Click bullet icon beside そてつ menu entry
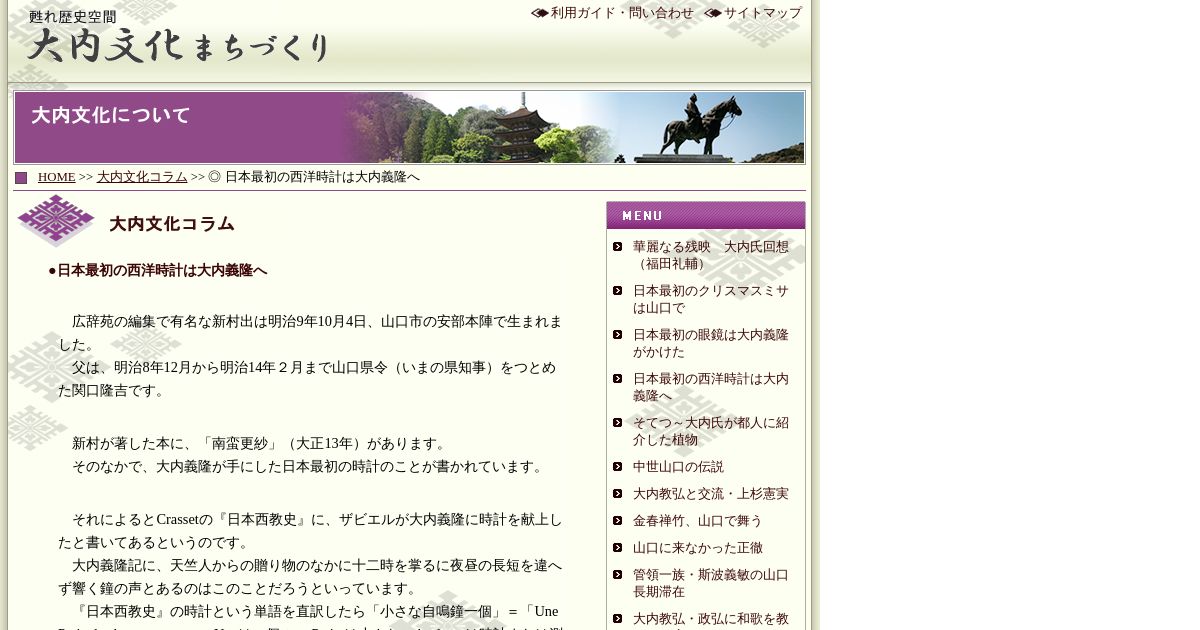Viewport: 1200px width, 630px height. (x=618, y=423)
